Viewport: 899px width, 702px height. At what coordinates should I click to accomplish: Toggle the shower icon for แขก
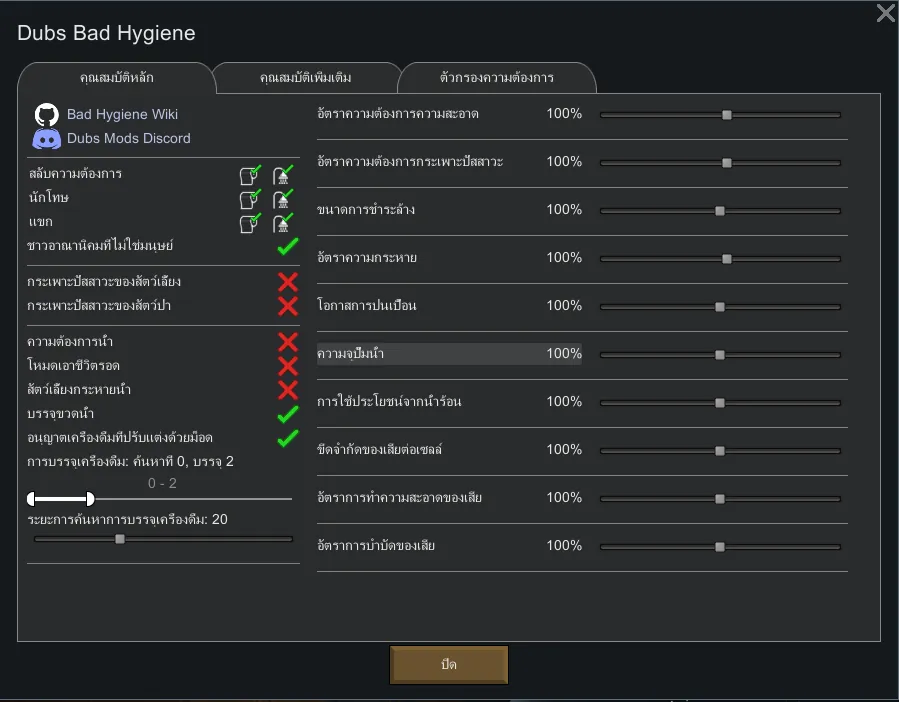(x=283, y=223)
